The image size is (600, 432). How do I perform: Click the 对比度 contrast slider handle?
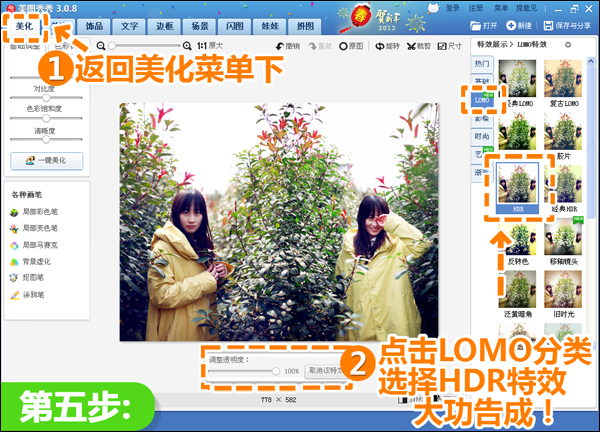coord(46,98)
